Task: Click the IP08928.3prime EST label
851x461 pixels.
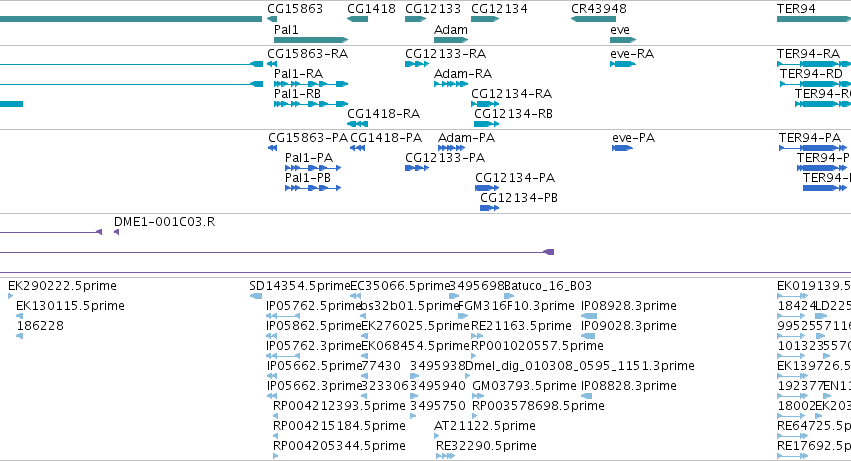Action: (628, 306)
